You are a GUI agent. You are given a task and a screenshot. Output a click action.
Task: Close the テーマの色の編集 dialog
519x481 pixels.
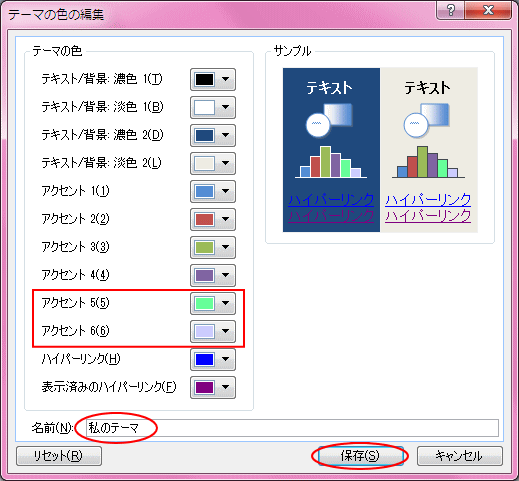488,11
